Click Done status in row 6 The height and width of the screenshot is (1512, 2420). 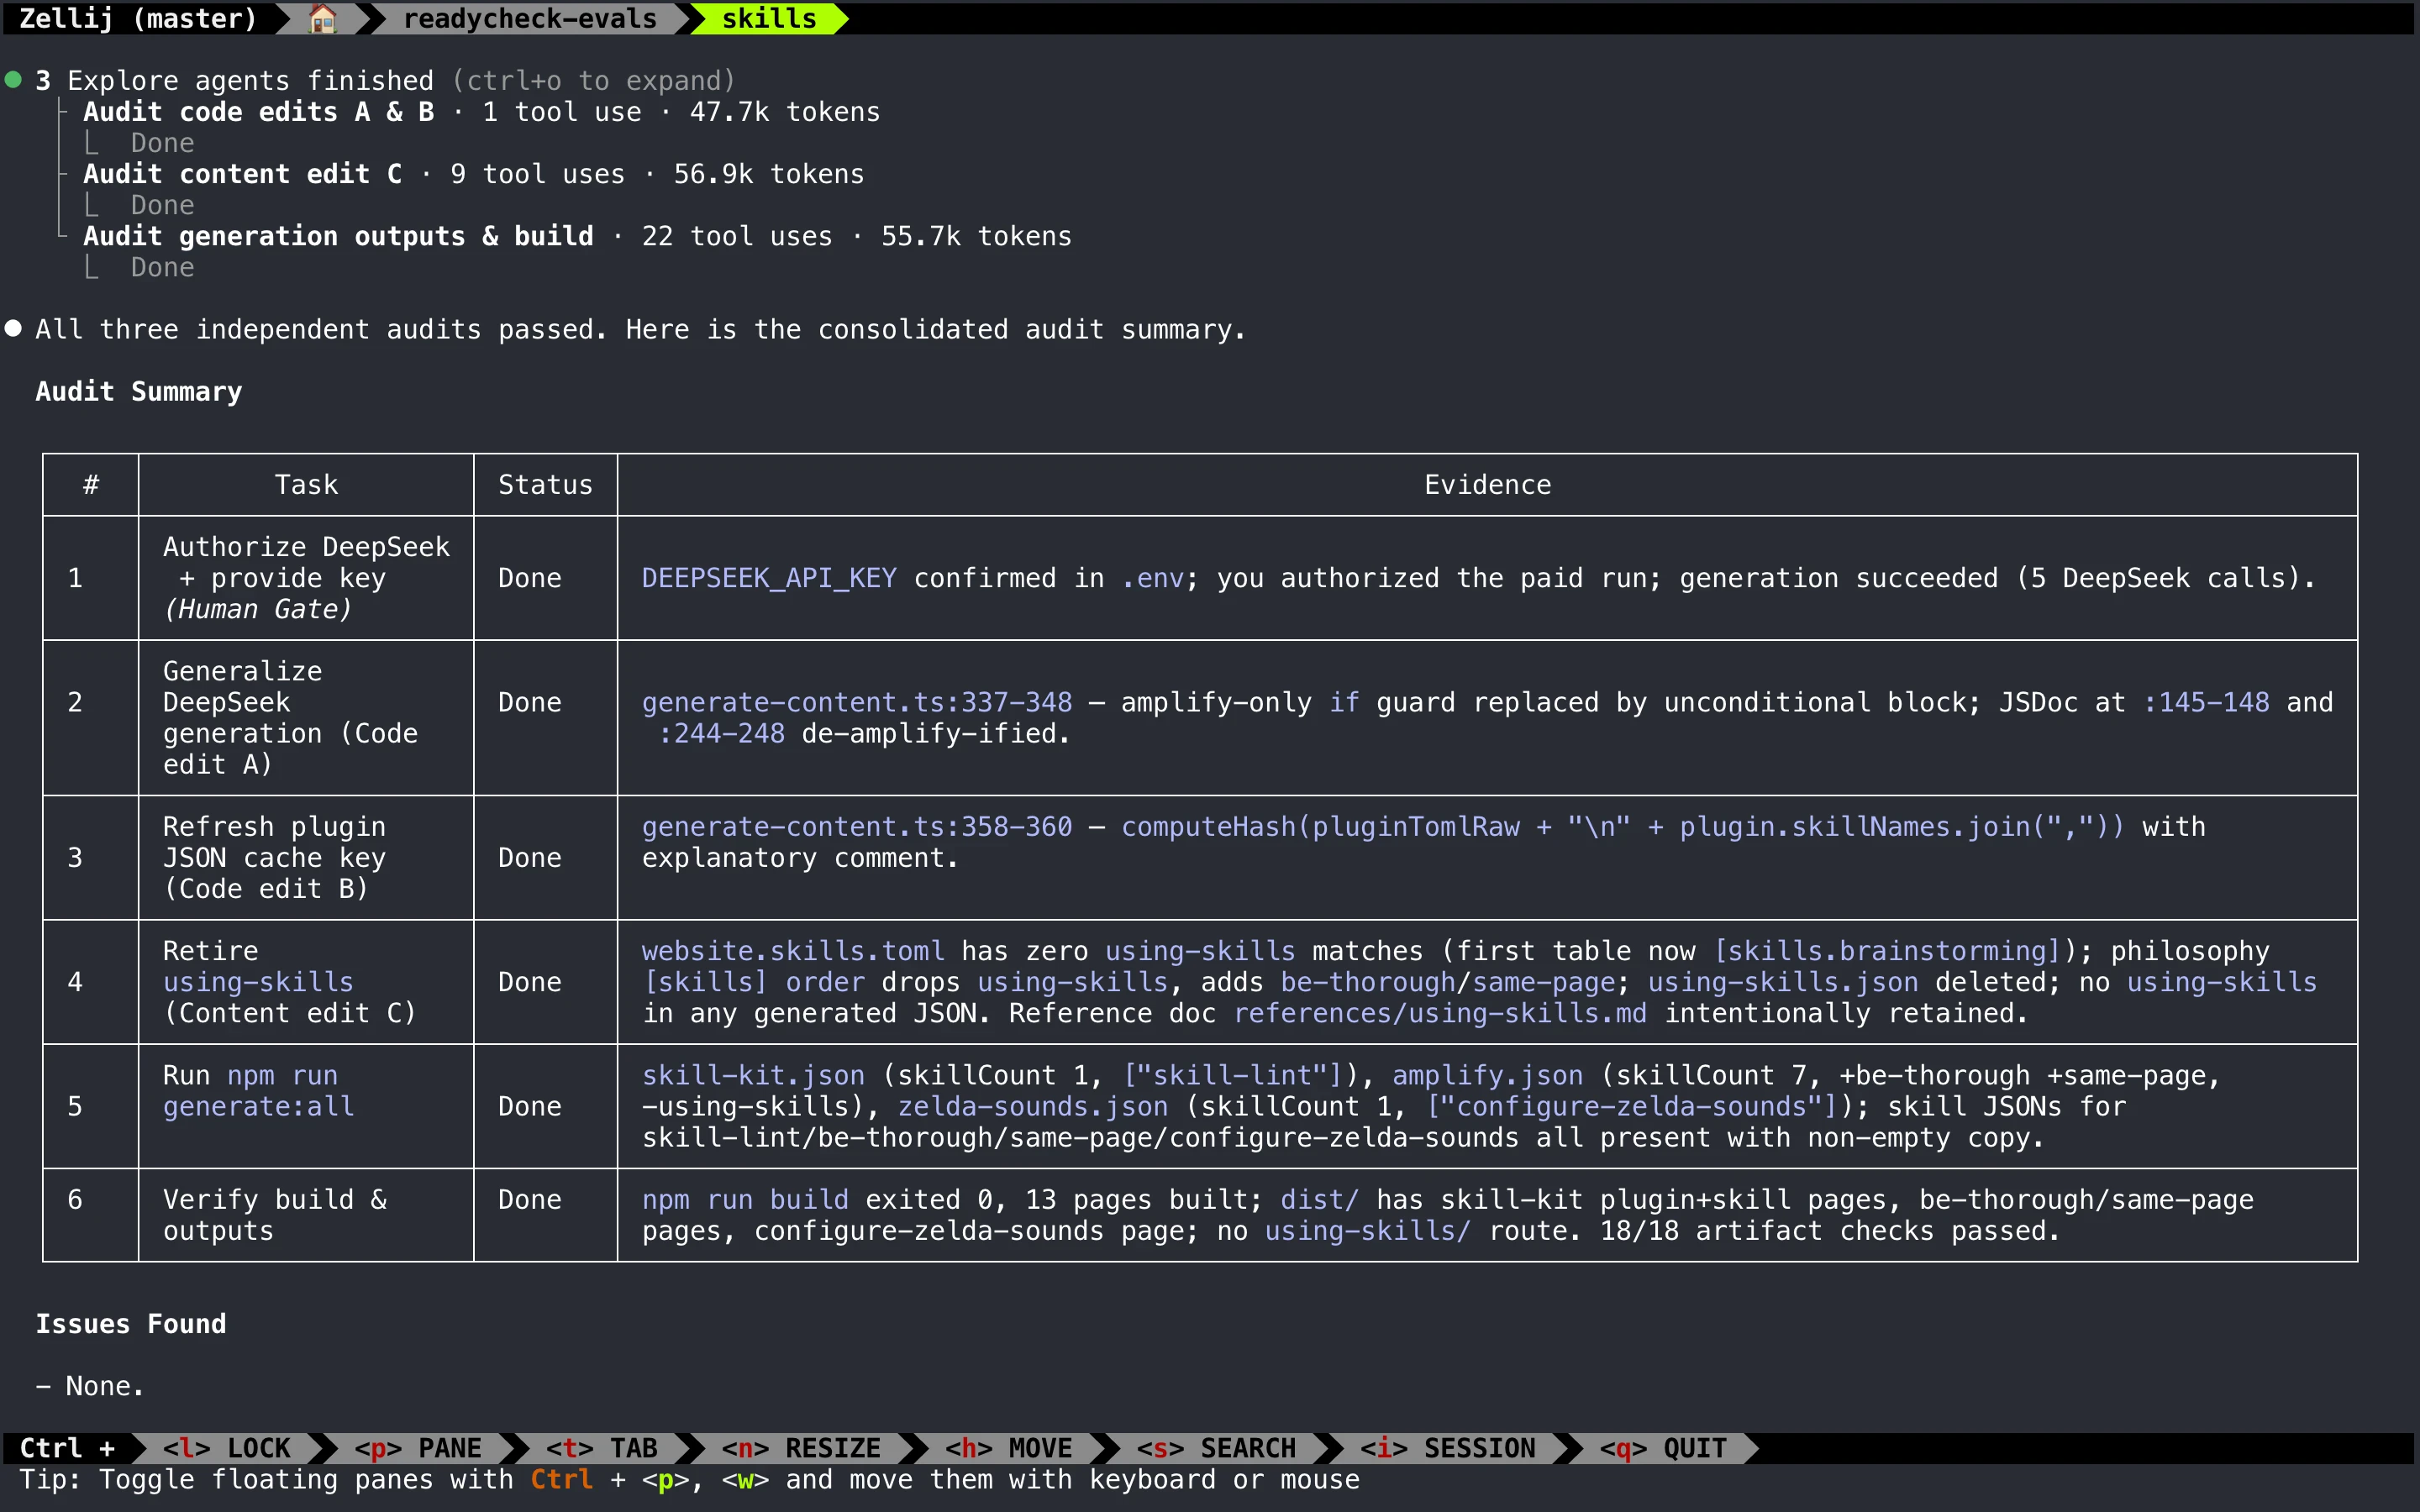click(529, 1199)
